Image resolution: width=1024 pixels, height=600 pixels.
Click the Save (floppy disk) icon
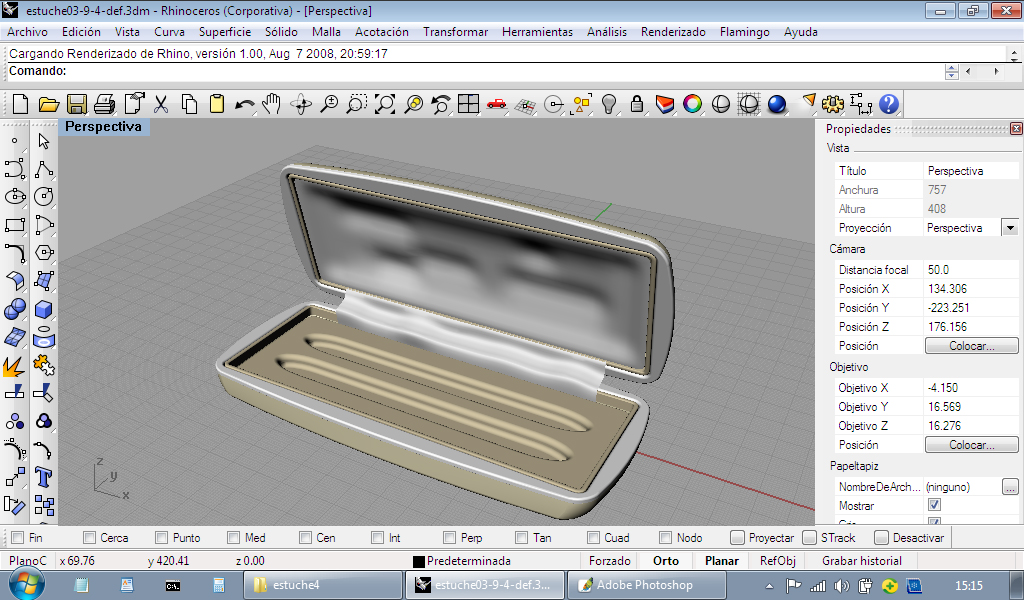coord(76,104)
